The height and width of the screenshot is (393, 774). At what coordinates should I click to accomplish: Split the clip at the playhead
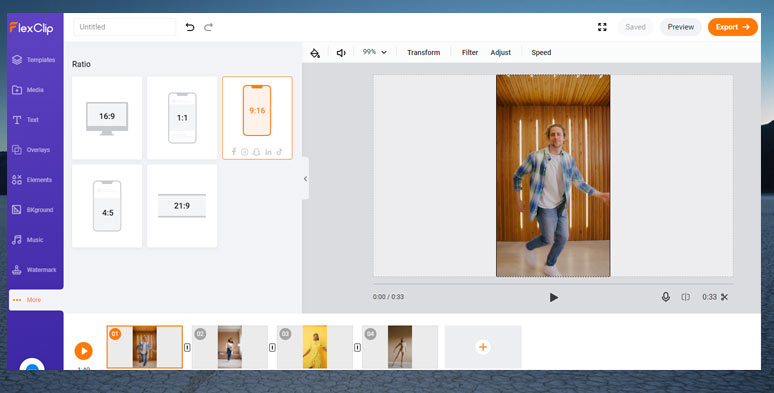point(686,297)
